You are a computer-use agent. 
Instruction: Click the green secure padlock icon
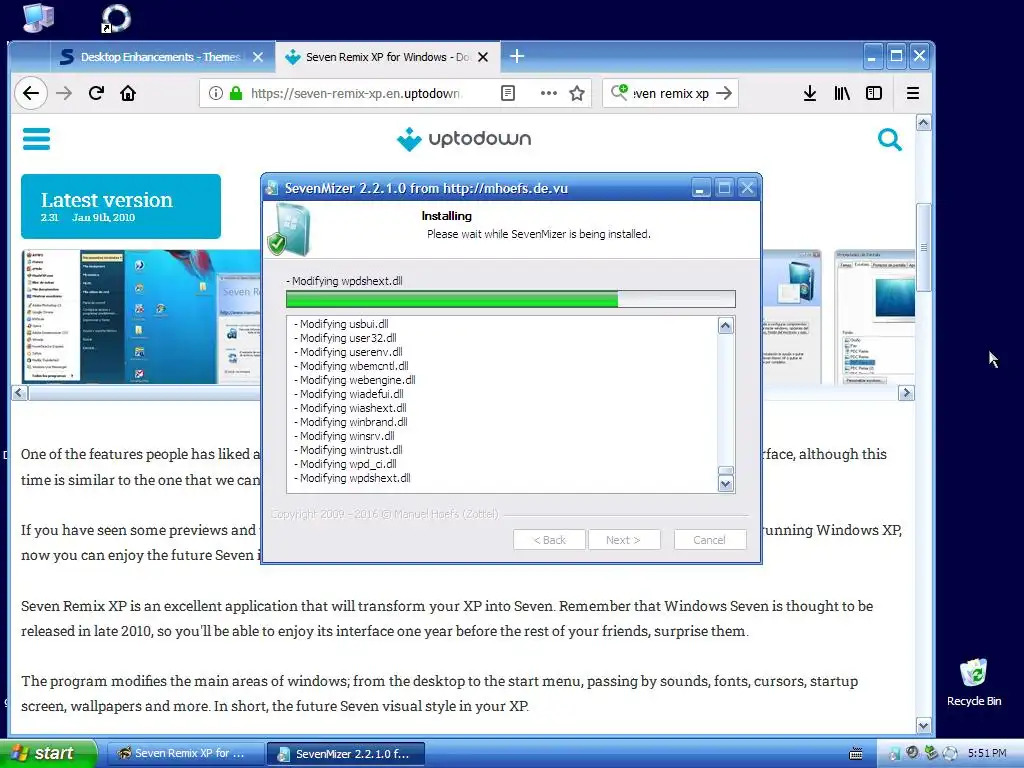[x=236, y=93]
